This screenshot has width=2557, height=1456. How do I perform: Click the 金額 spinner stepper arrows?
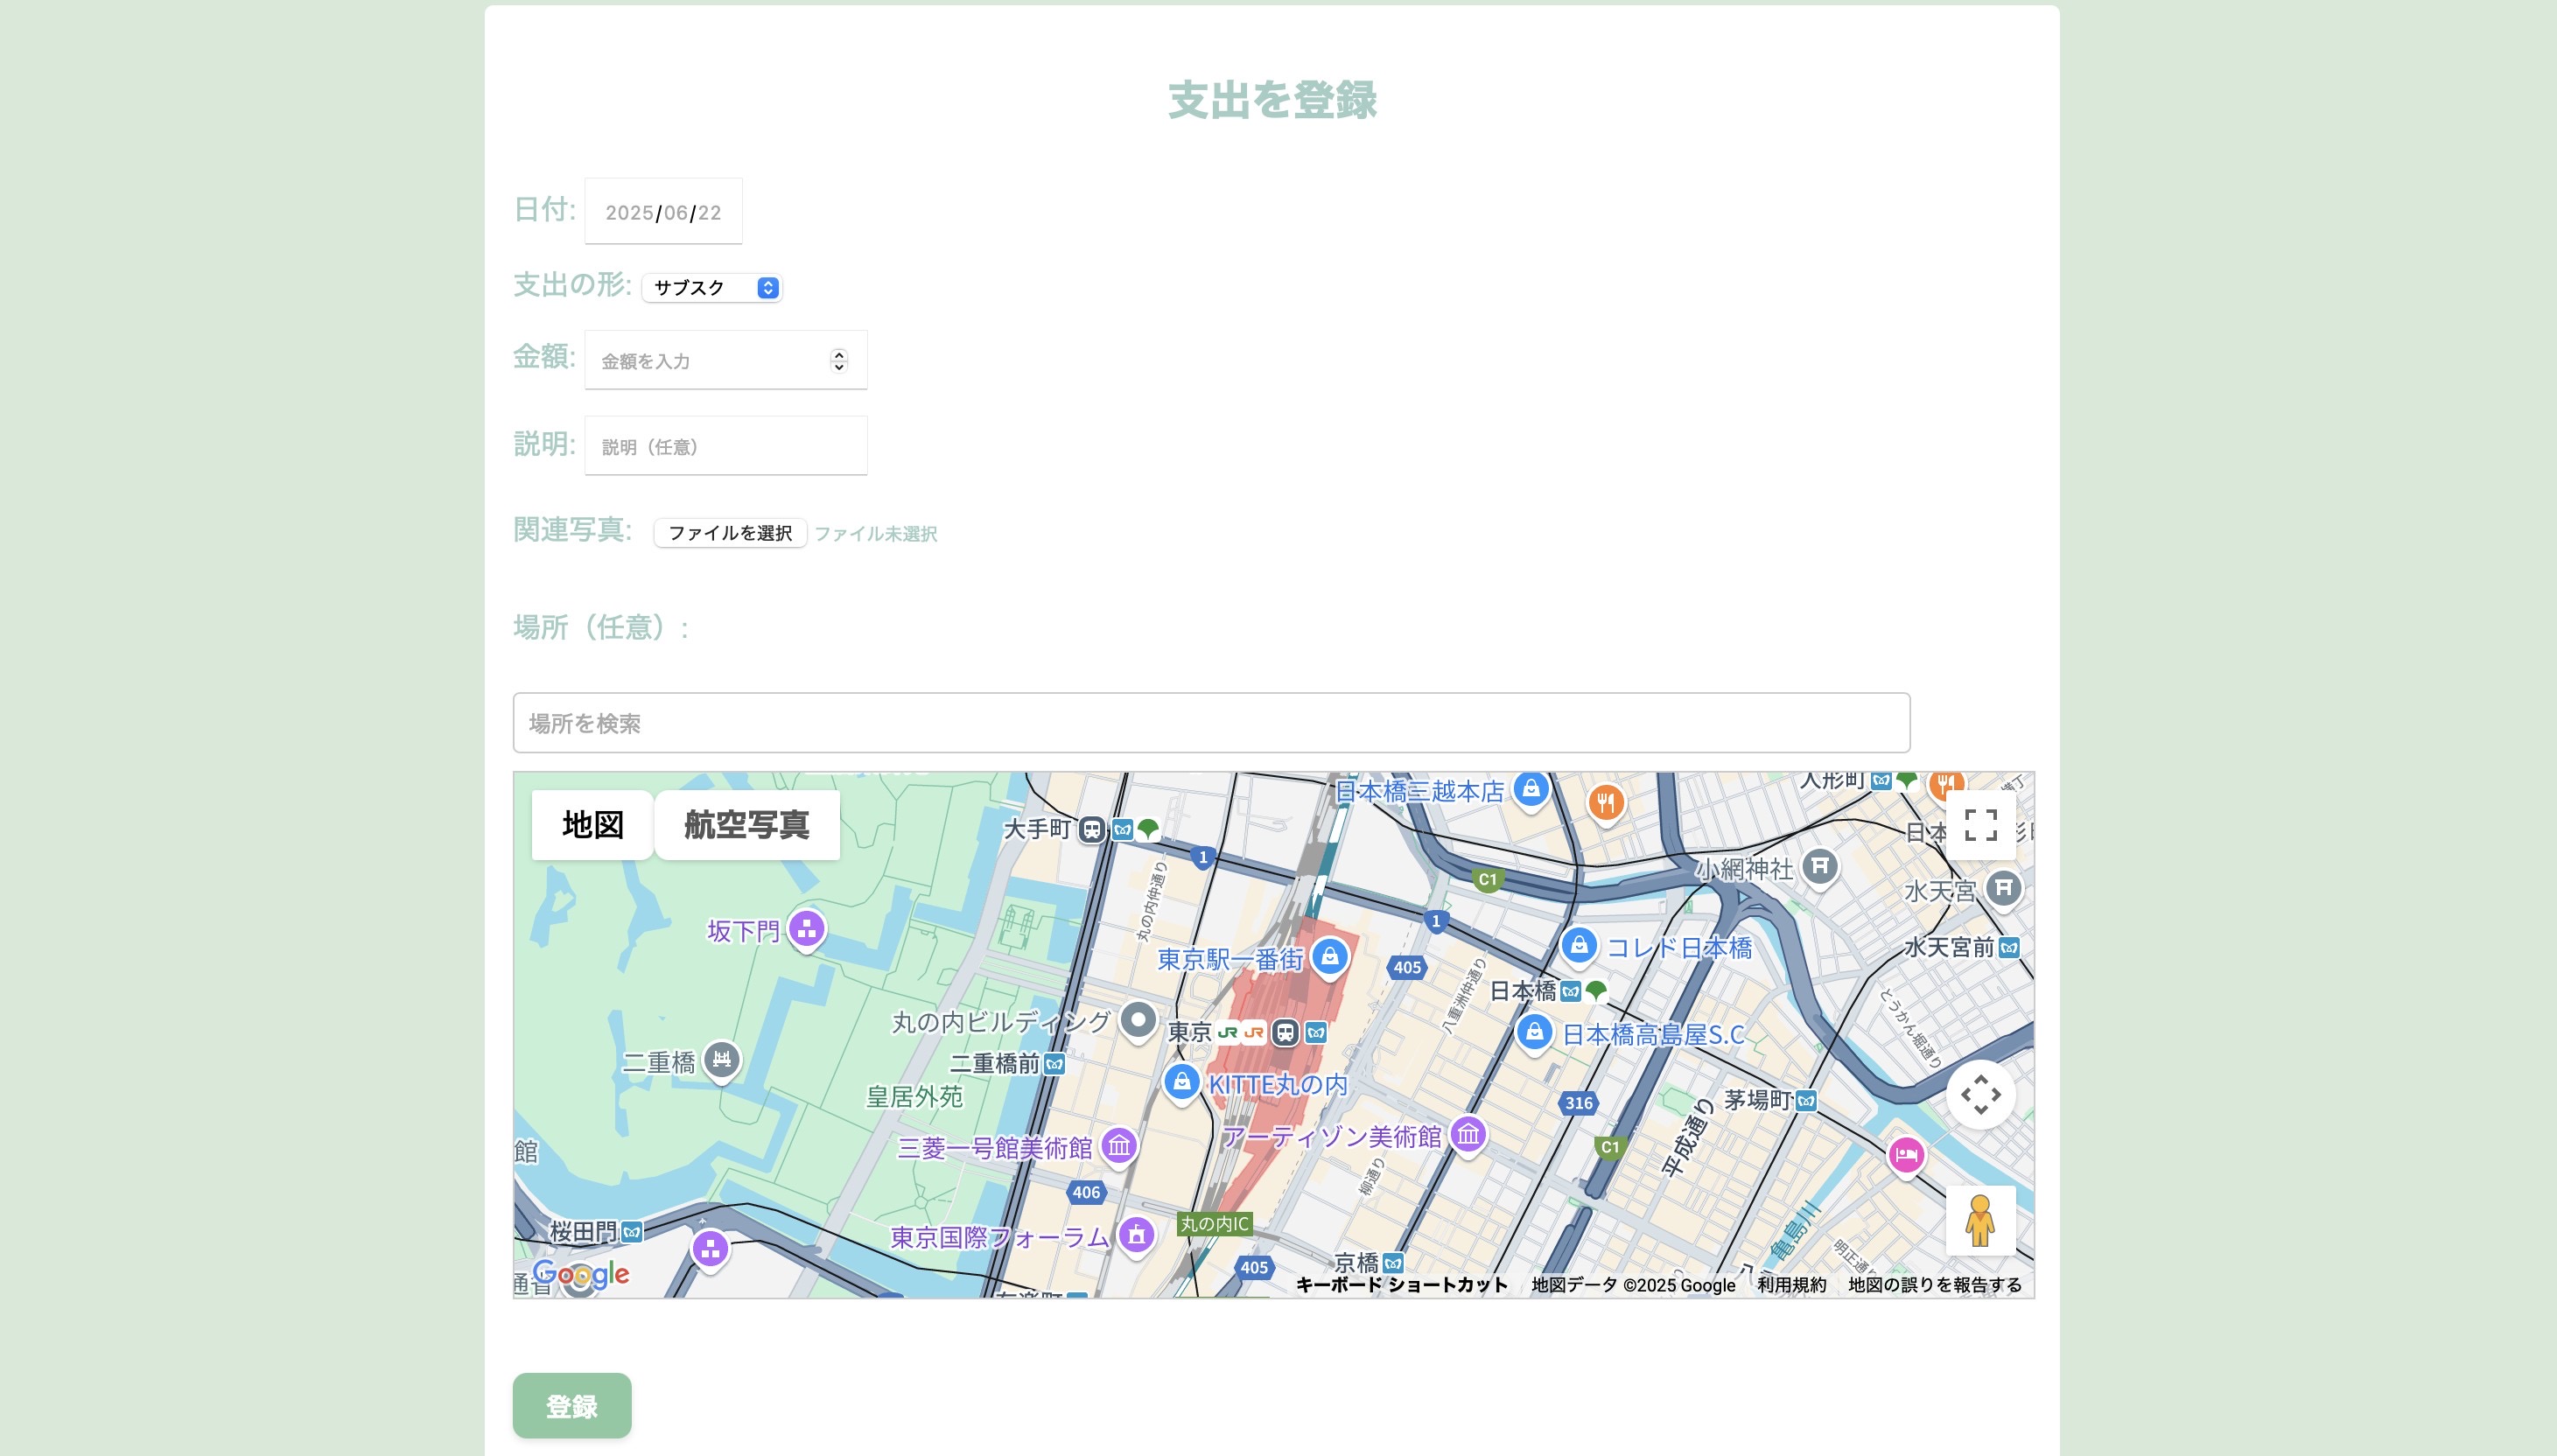coord(839,361)
